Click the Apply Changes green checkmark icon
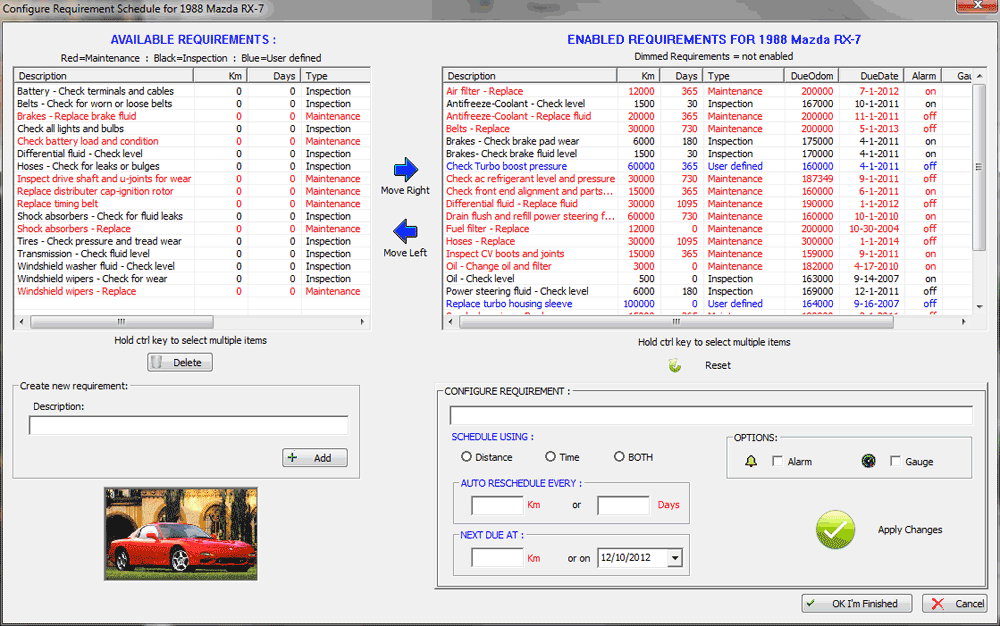Viewport: 1000px width, 626px height. (x=836, y=530)
